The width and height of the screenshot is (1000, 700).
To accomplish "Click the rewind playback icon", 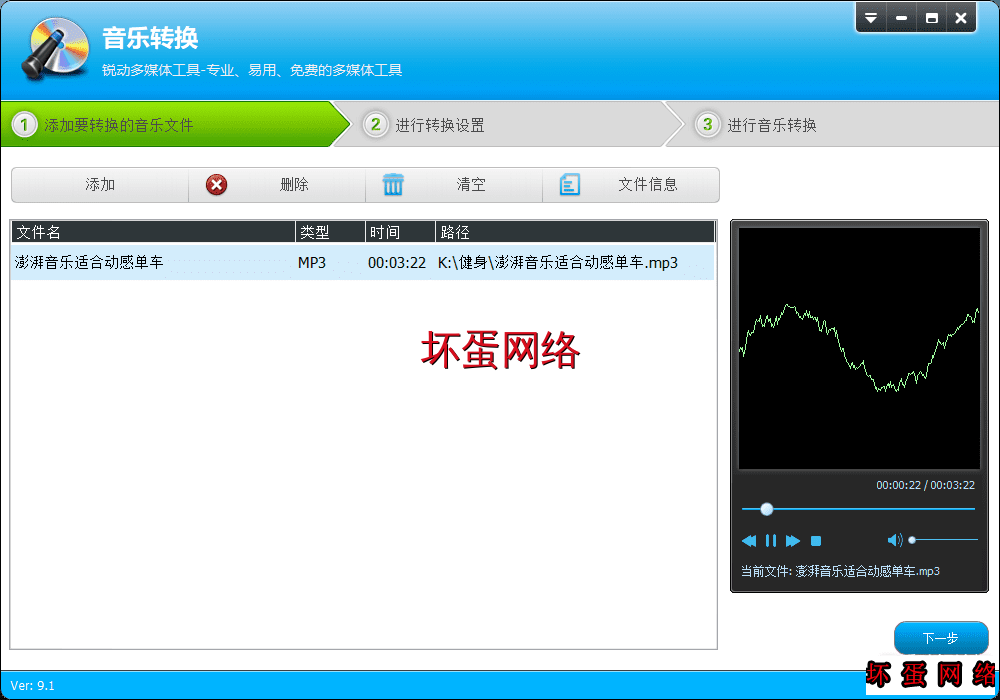I will pos(749,541).
